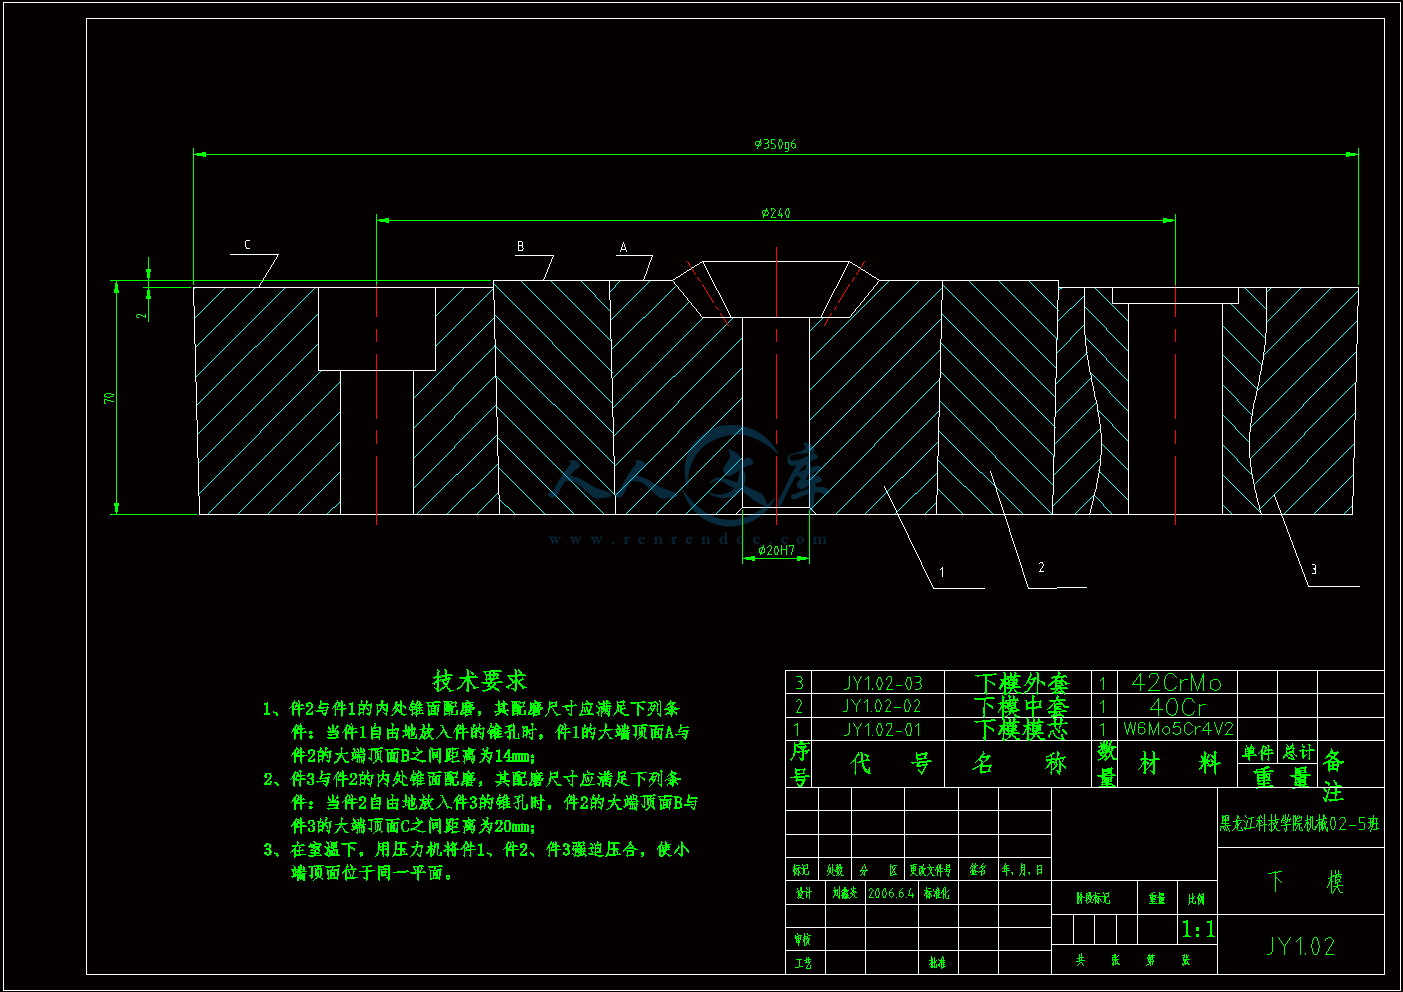Select the φ350g6 outer diameter dimension text
Image resolution: width=1403 pixels, height=992 pixels.
tap(775, 144)
